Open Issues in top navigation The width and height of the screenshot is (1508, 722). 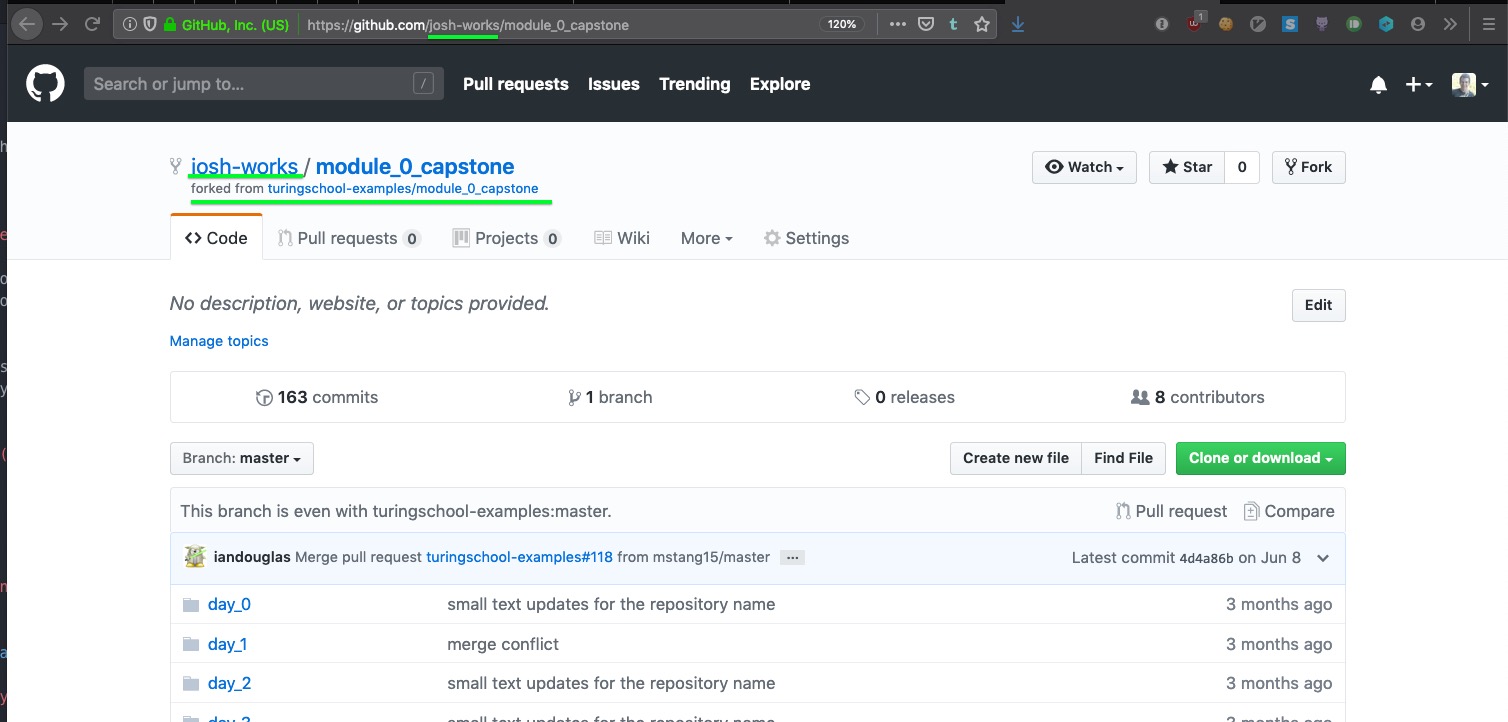(613, 84)
